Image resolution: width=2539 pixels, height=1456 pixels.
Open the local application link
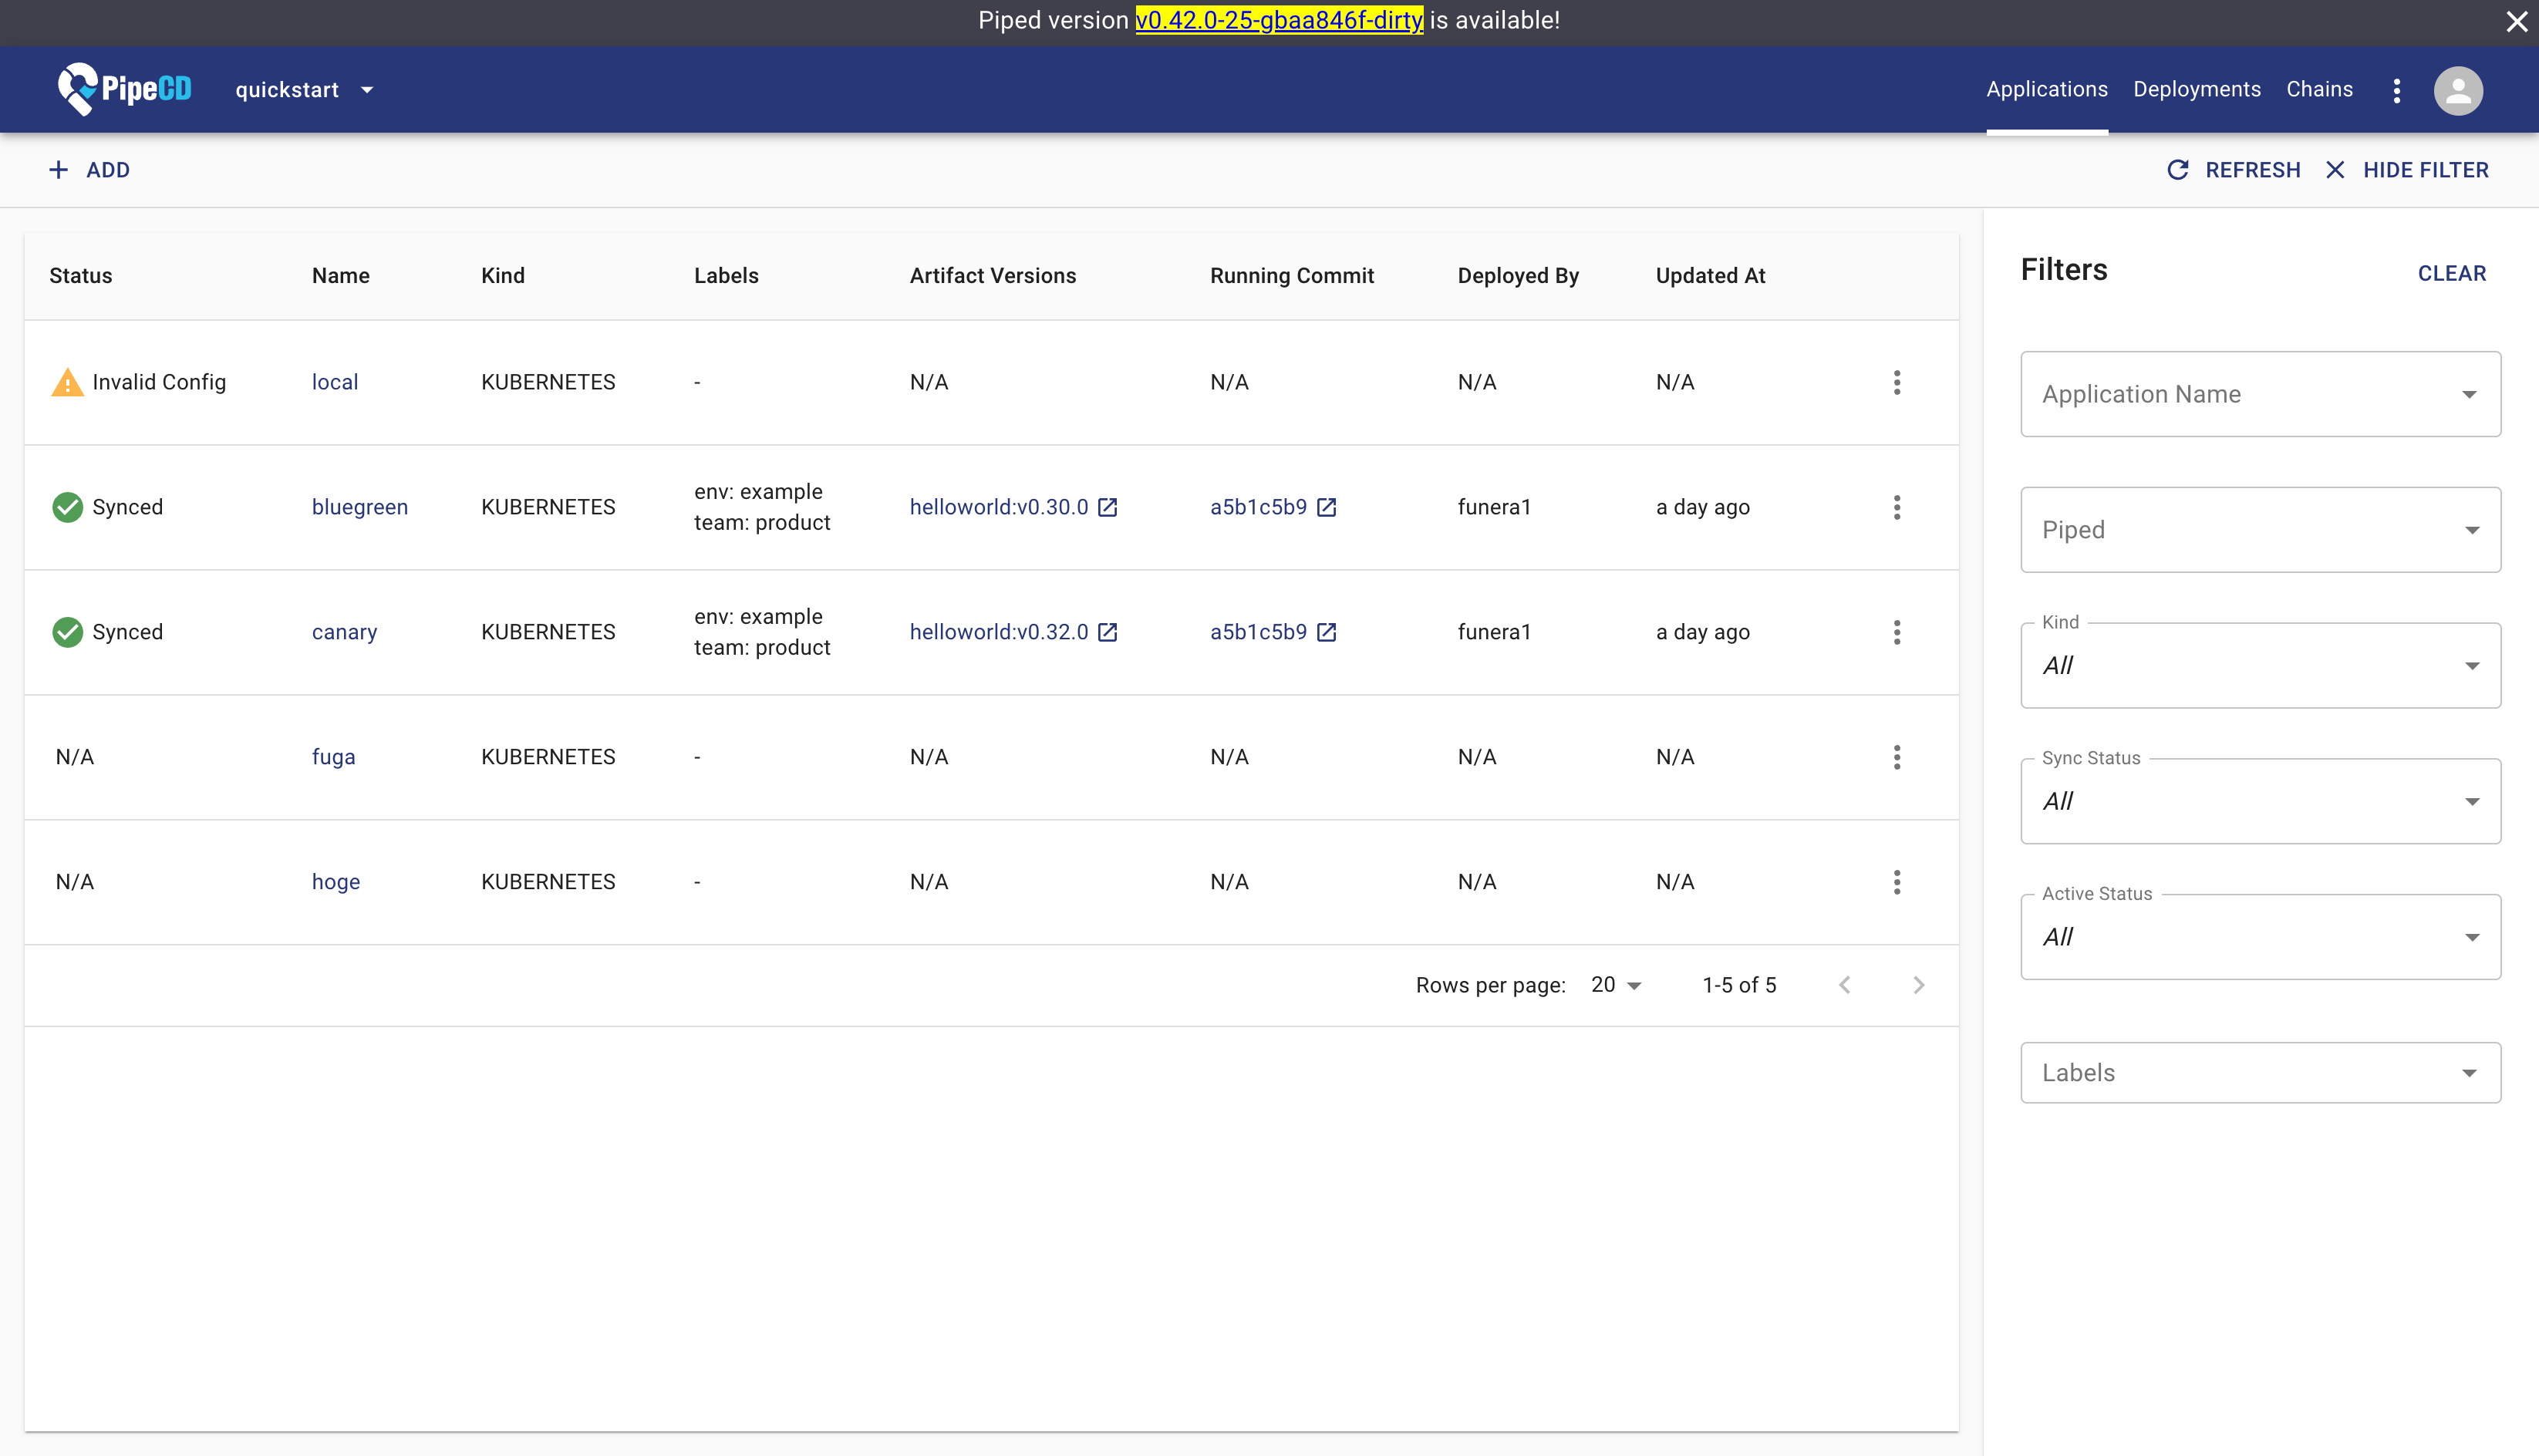coord(335,382)
